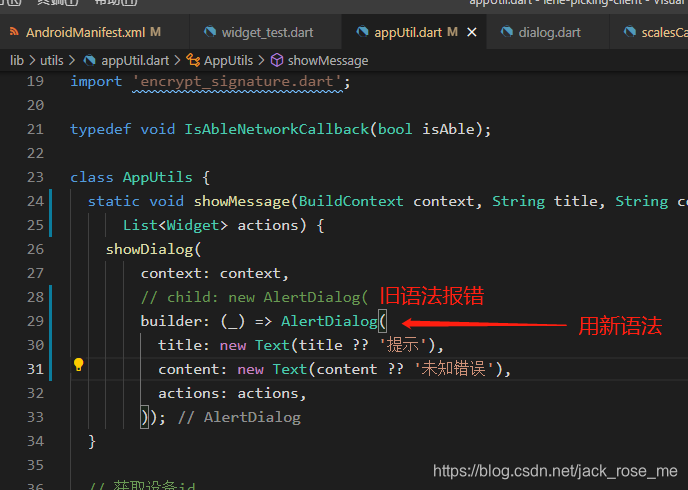Click the '// AlertDialog' closing label on line 33
688x490 pixels.
tap(239, 418)
